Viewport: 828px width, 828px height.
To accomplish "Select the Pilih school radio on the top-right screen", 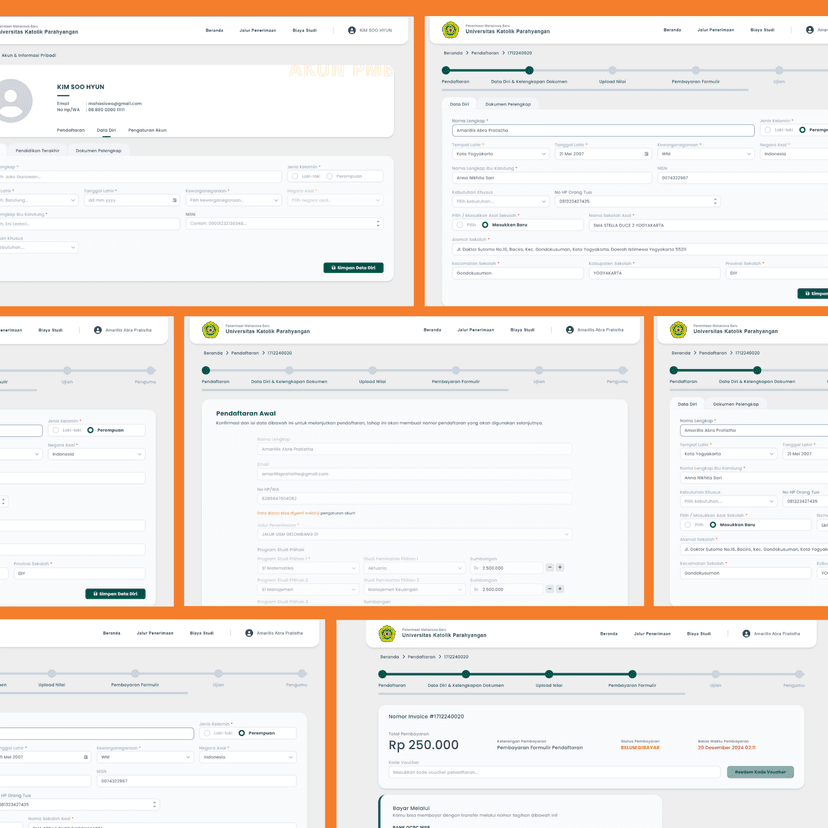I will tap(459, 224).
